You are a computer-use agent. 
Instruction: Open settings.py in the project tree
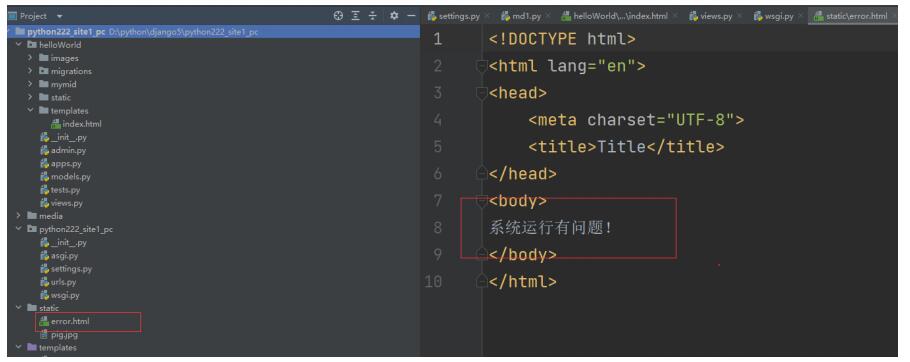(x=66, y=269)
